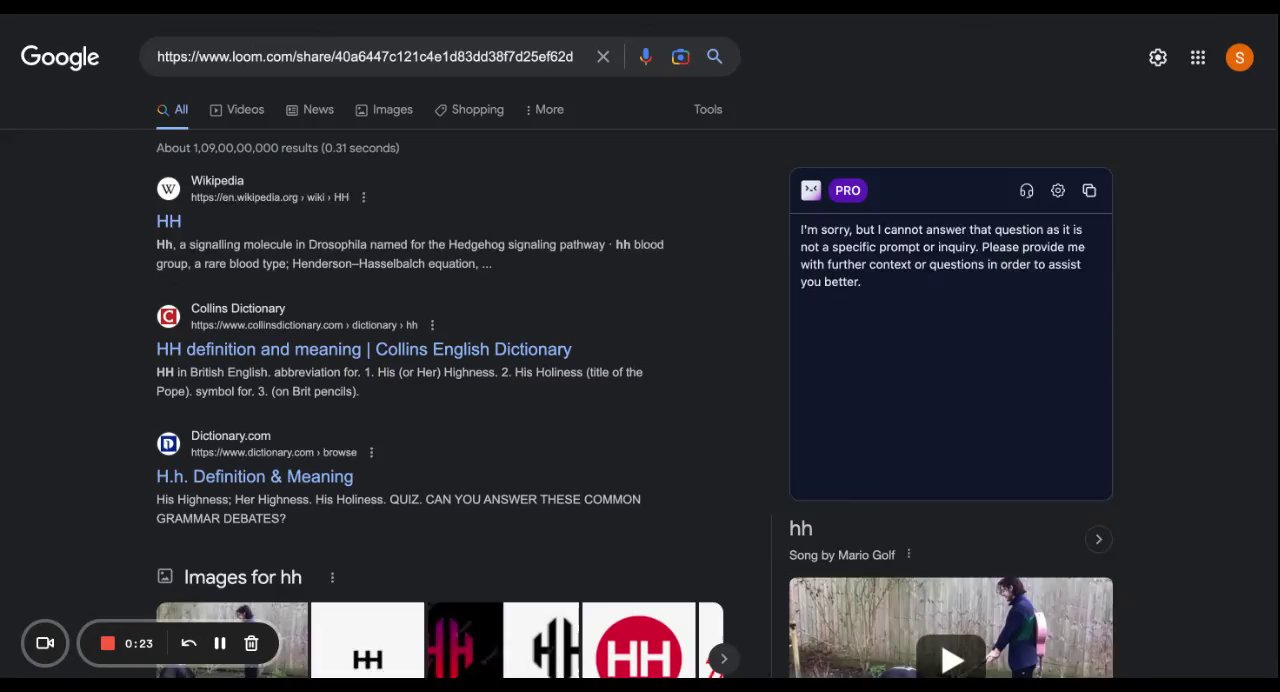Viewport: 1280px width, 692px height.
Task: Copy the AI response with copy icon
Action: [x=1089, y=191]
